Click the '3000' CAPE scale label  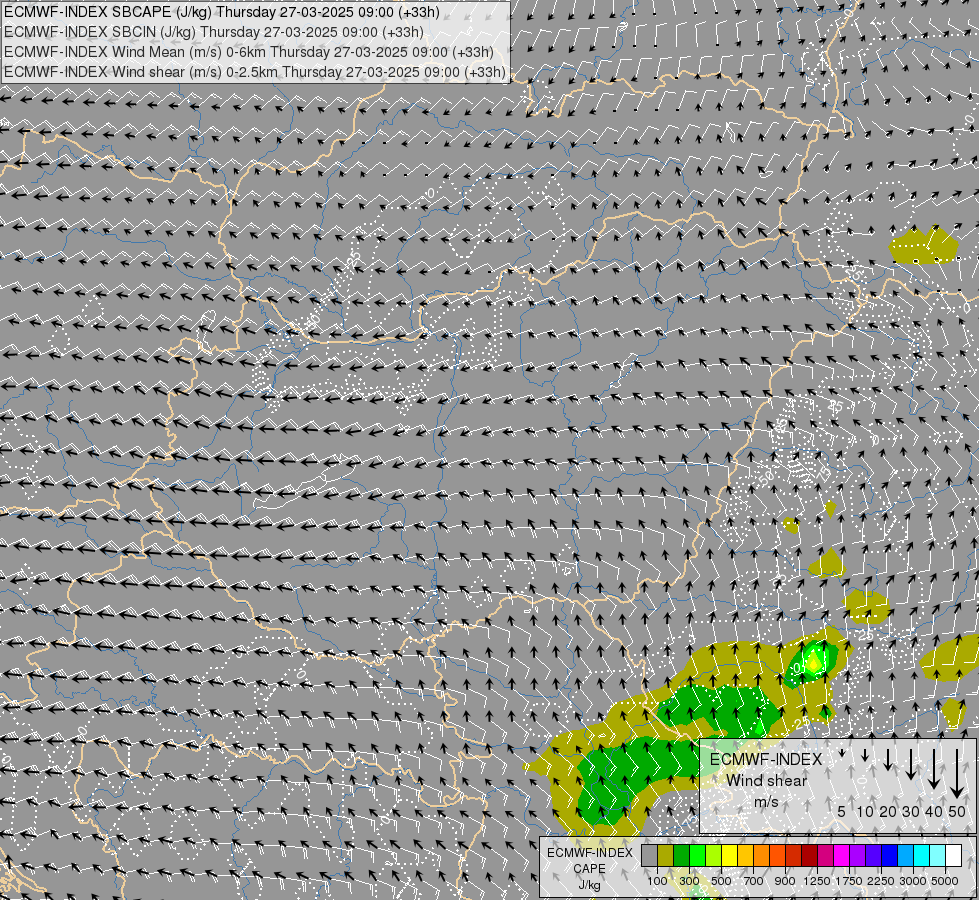tap(913, 881)
